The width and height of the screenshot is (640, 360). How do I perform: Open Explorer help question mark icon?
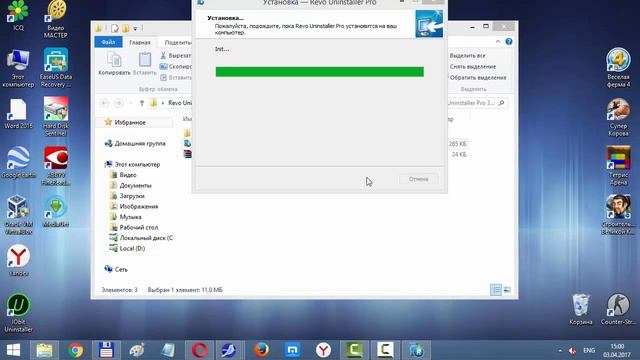click(509, 42)
